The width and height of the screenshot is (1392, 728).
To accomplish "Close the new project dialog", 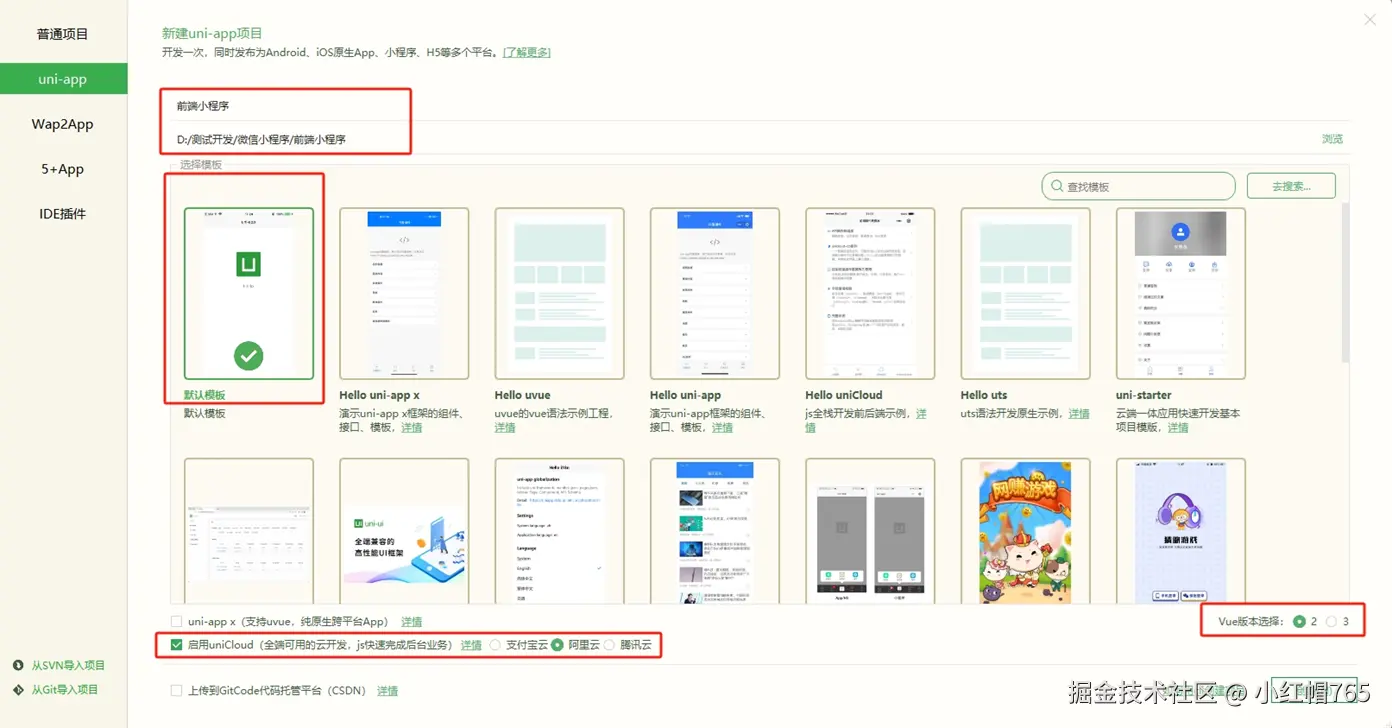I will point(1369,20).
